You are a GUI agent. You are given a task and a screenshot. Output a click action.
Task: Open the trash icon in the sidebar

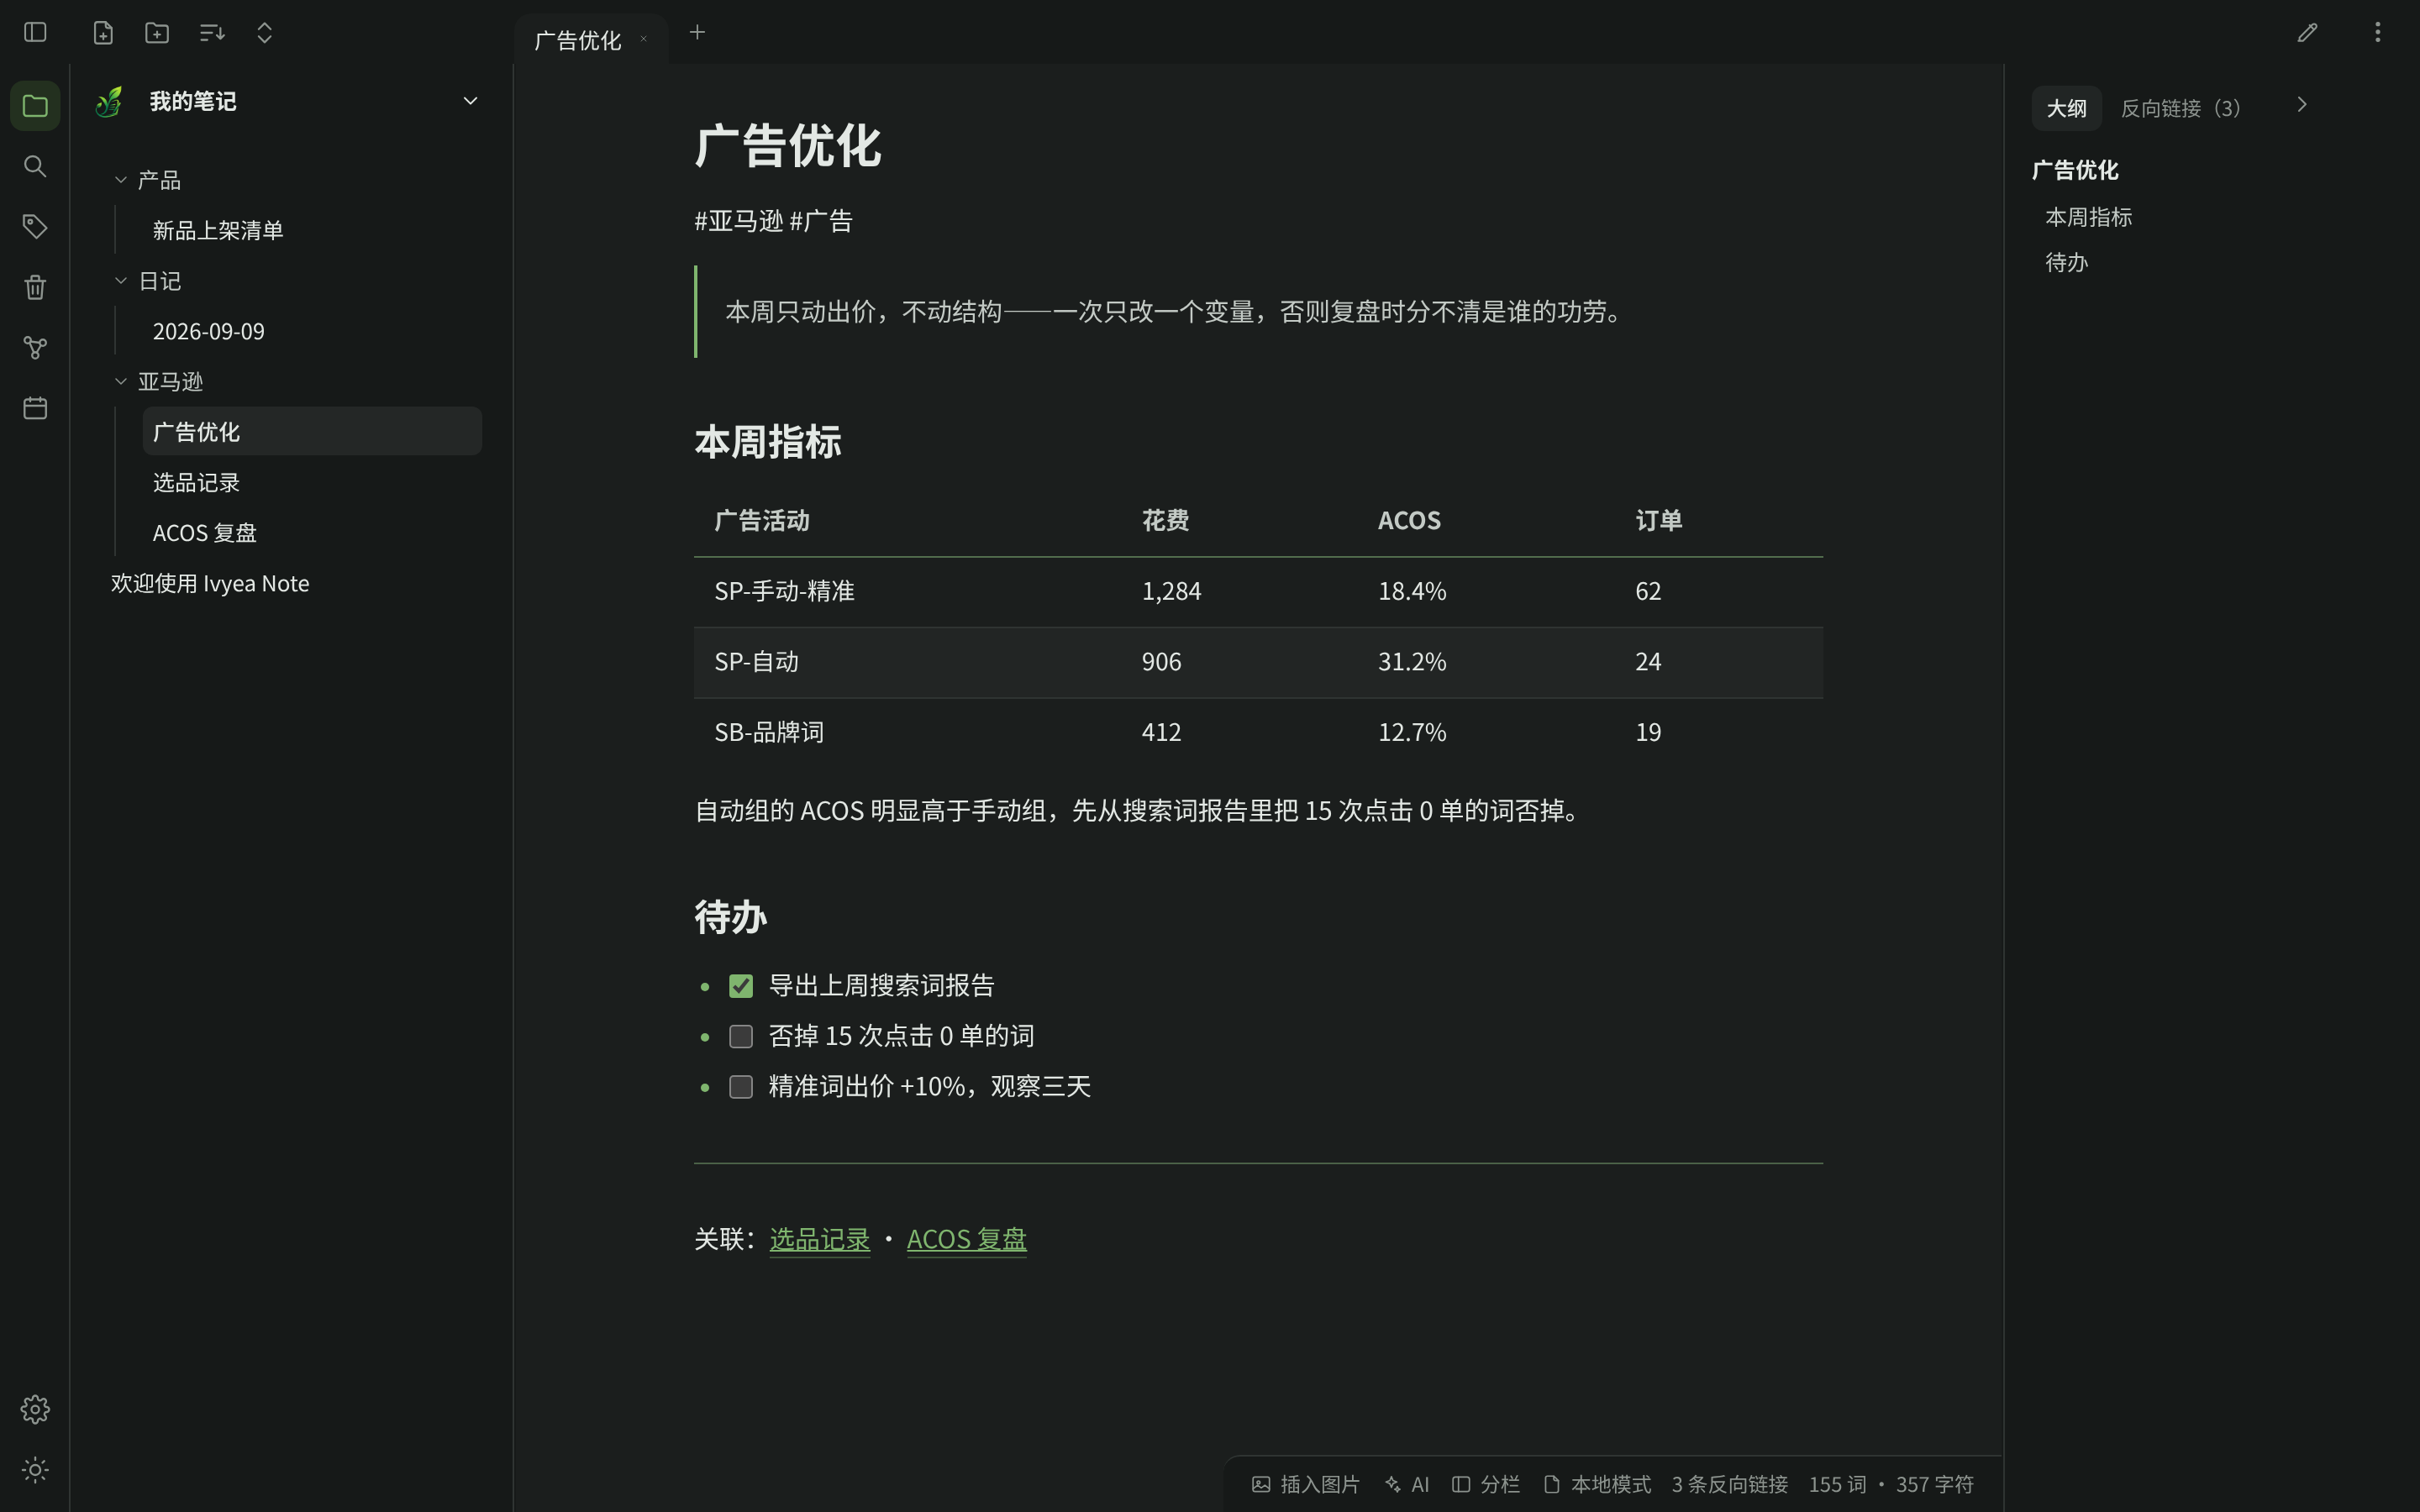(x=35, y=287)
